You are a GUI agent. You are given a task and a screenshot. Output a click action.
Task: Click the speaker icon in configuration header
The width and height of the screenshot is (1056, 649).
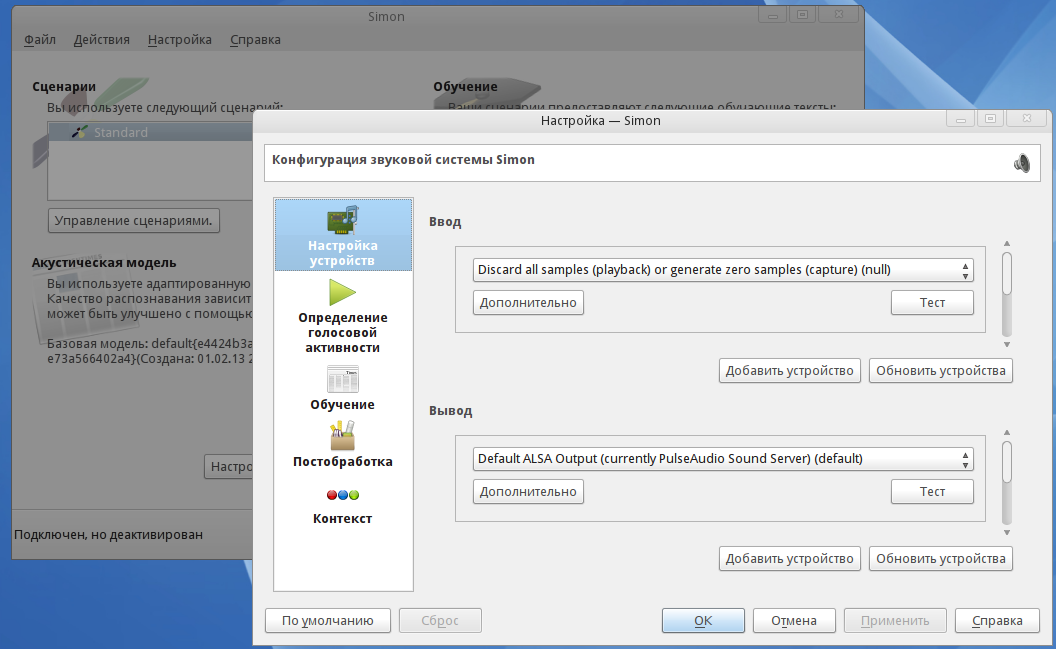tap(1022, 163)
